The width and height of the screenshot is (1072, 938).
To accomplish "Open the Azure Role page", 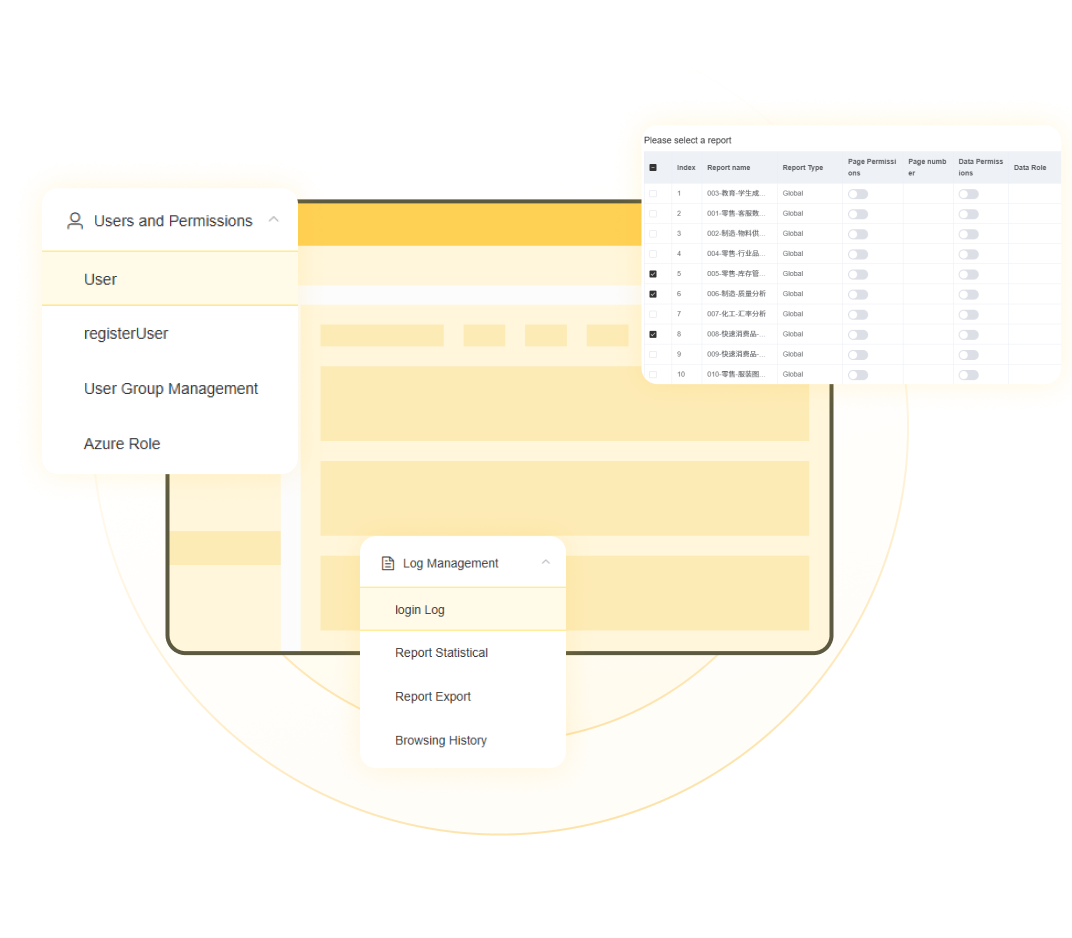I will tap(122, 444).
